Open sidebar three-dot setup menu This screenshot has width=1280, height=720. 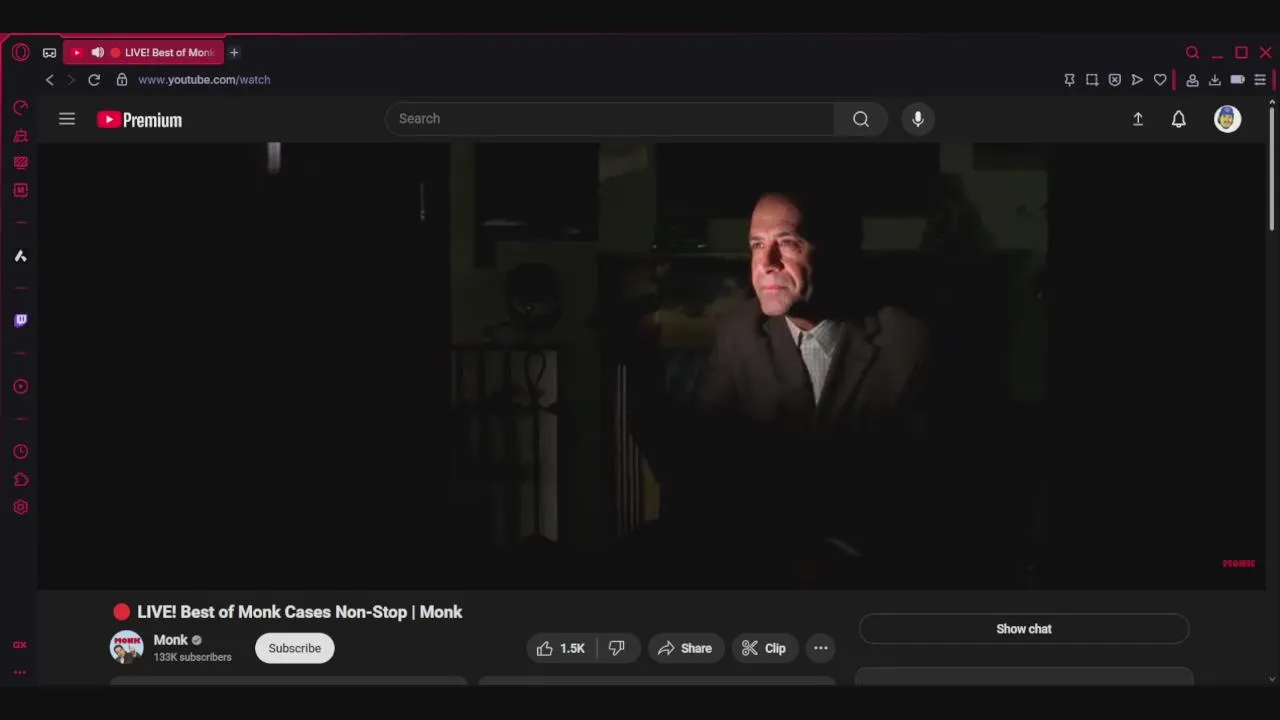19,673
